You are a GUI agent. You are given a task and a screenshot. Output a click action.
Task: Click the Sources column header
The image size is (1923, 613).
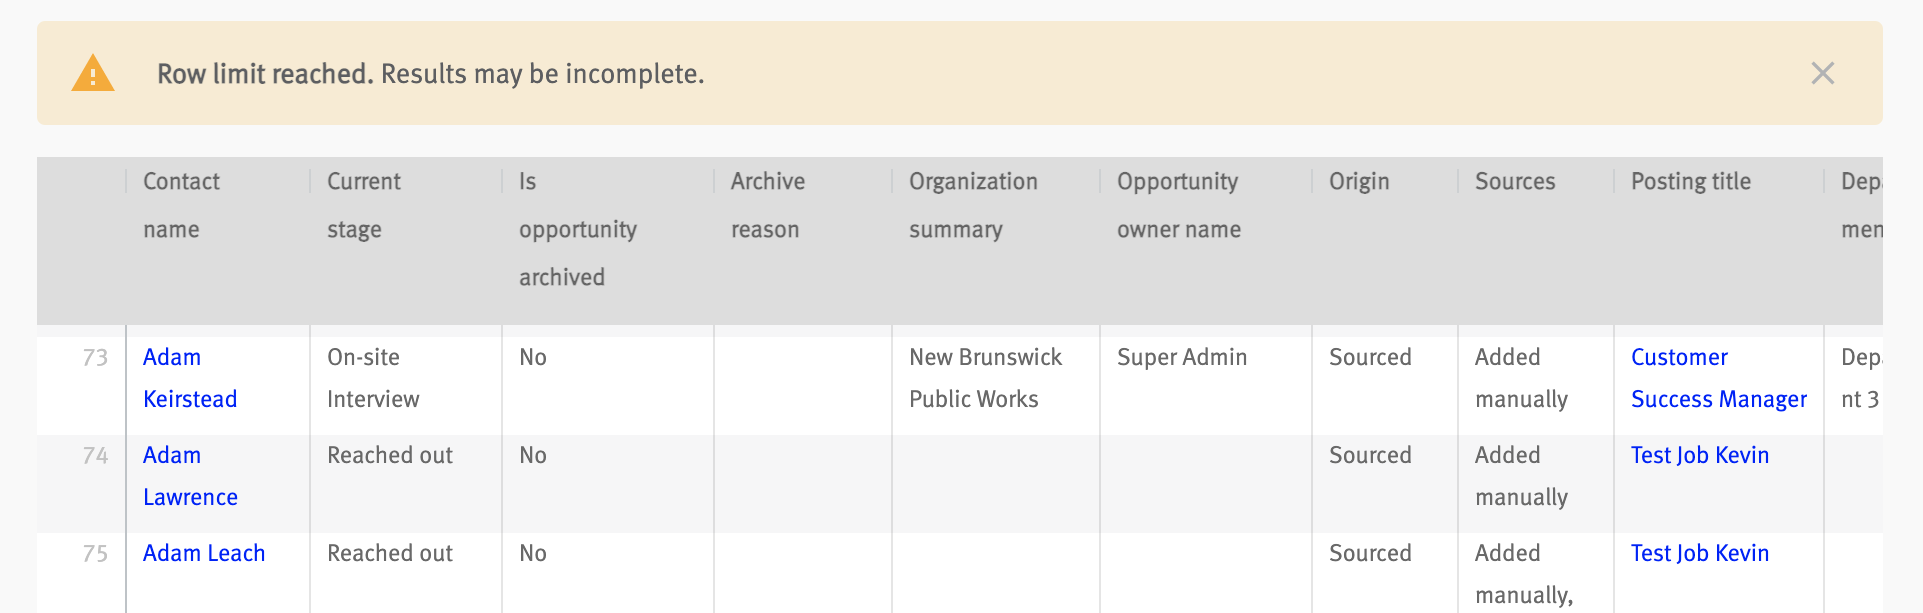point(1514,181)
